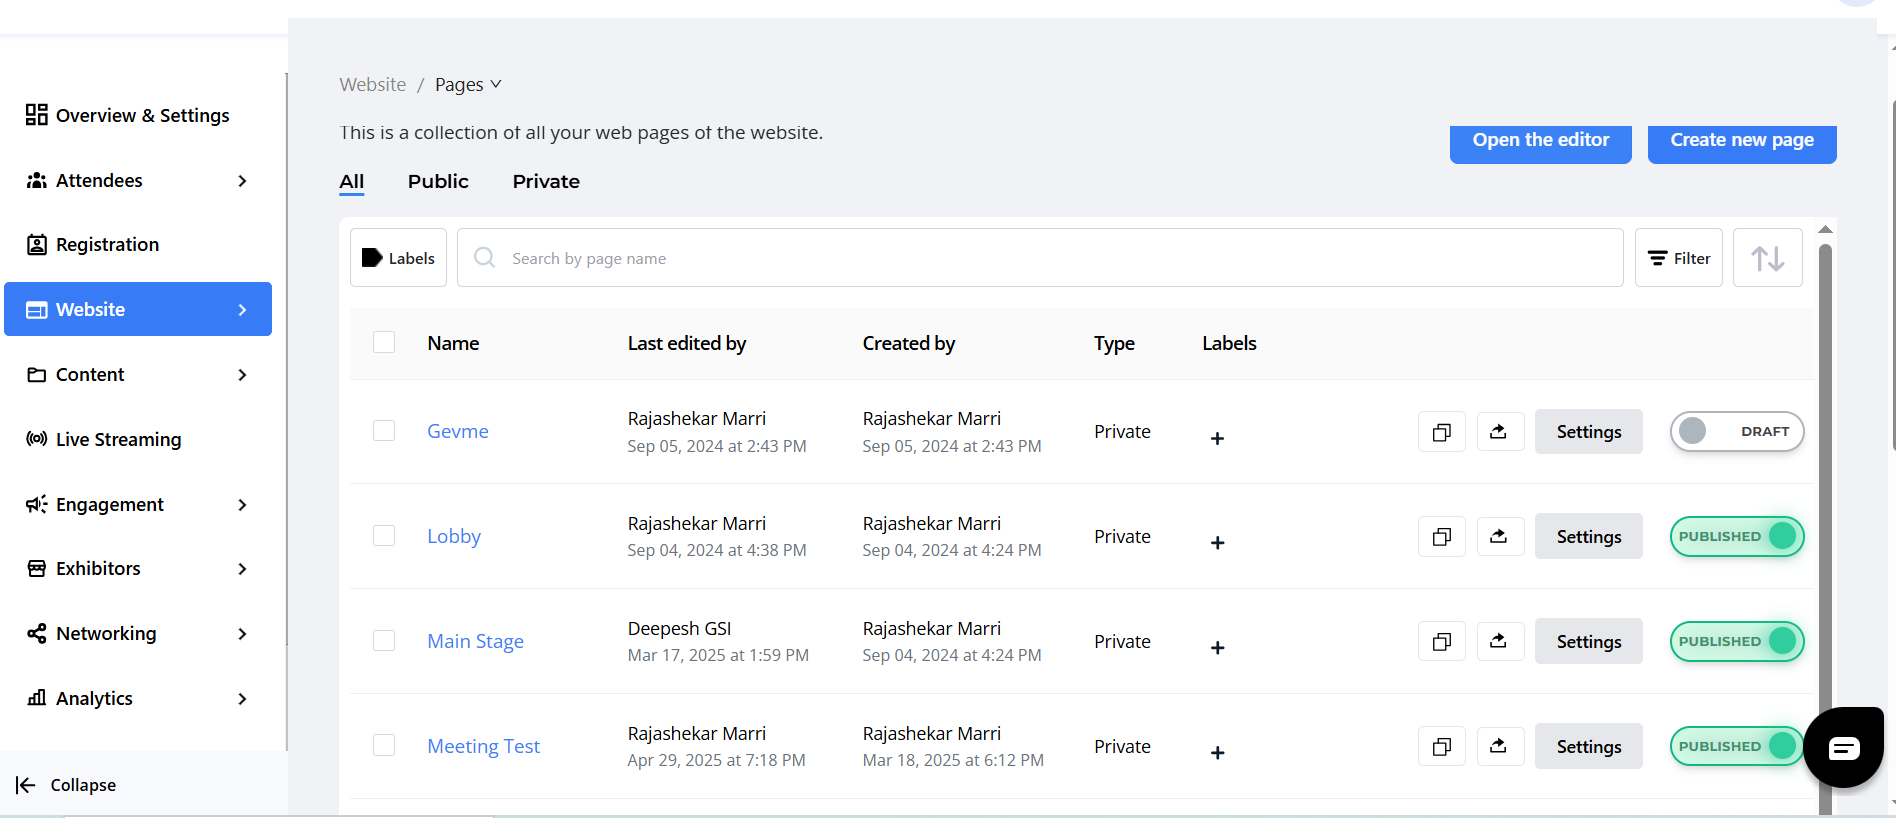Screen dimensions: 1896x818
Task: Click the Registration badge icon
Action: pyautogui.click(x=37, y=245)
